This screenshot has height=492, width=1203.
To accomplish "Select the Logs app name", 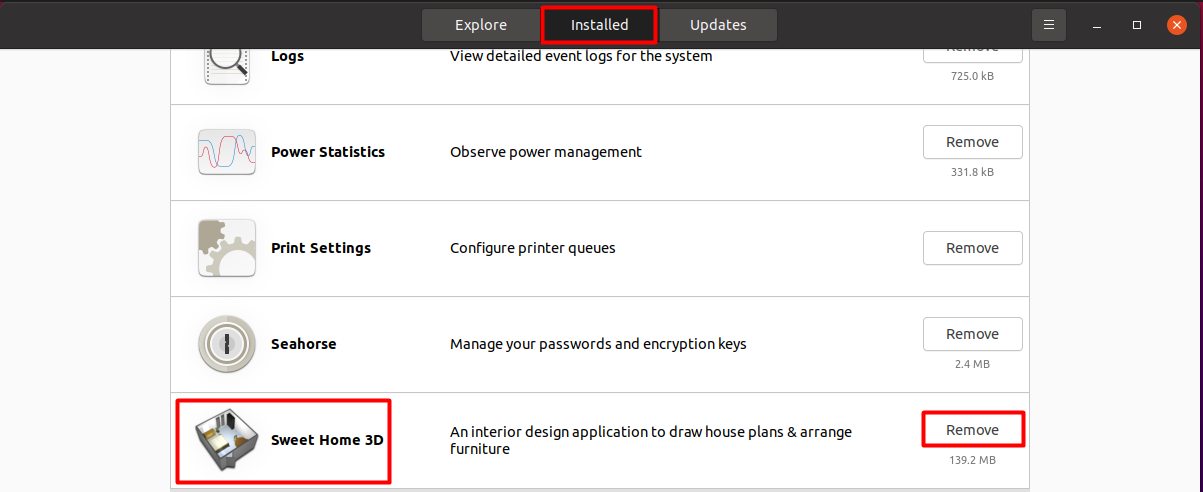I will coord(287,56).
